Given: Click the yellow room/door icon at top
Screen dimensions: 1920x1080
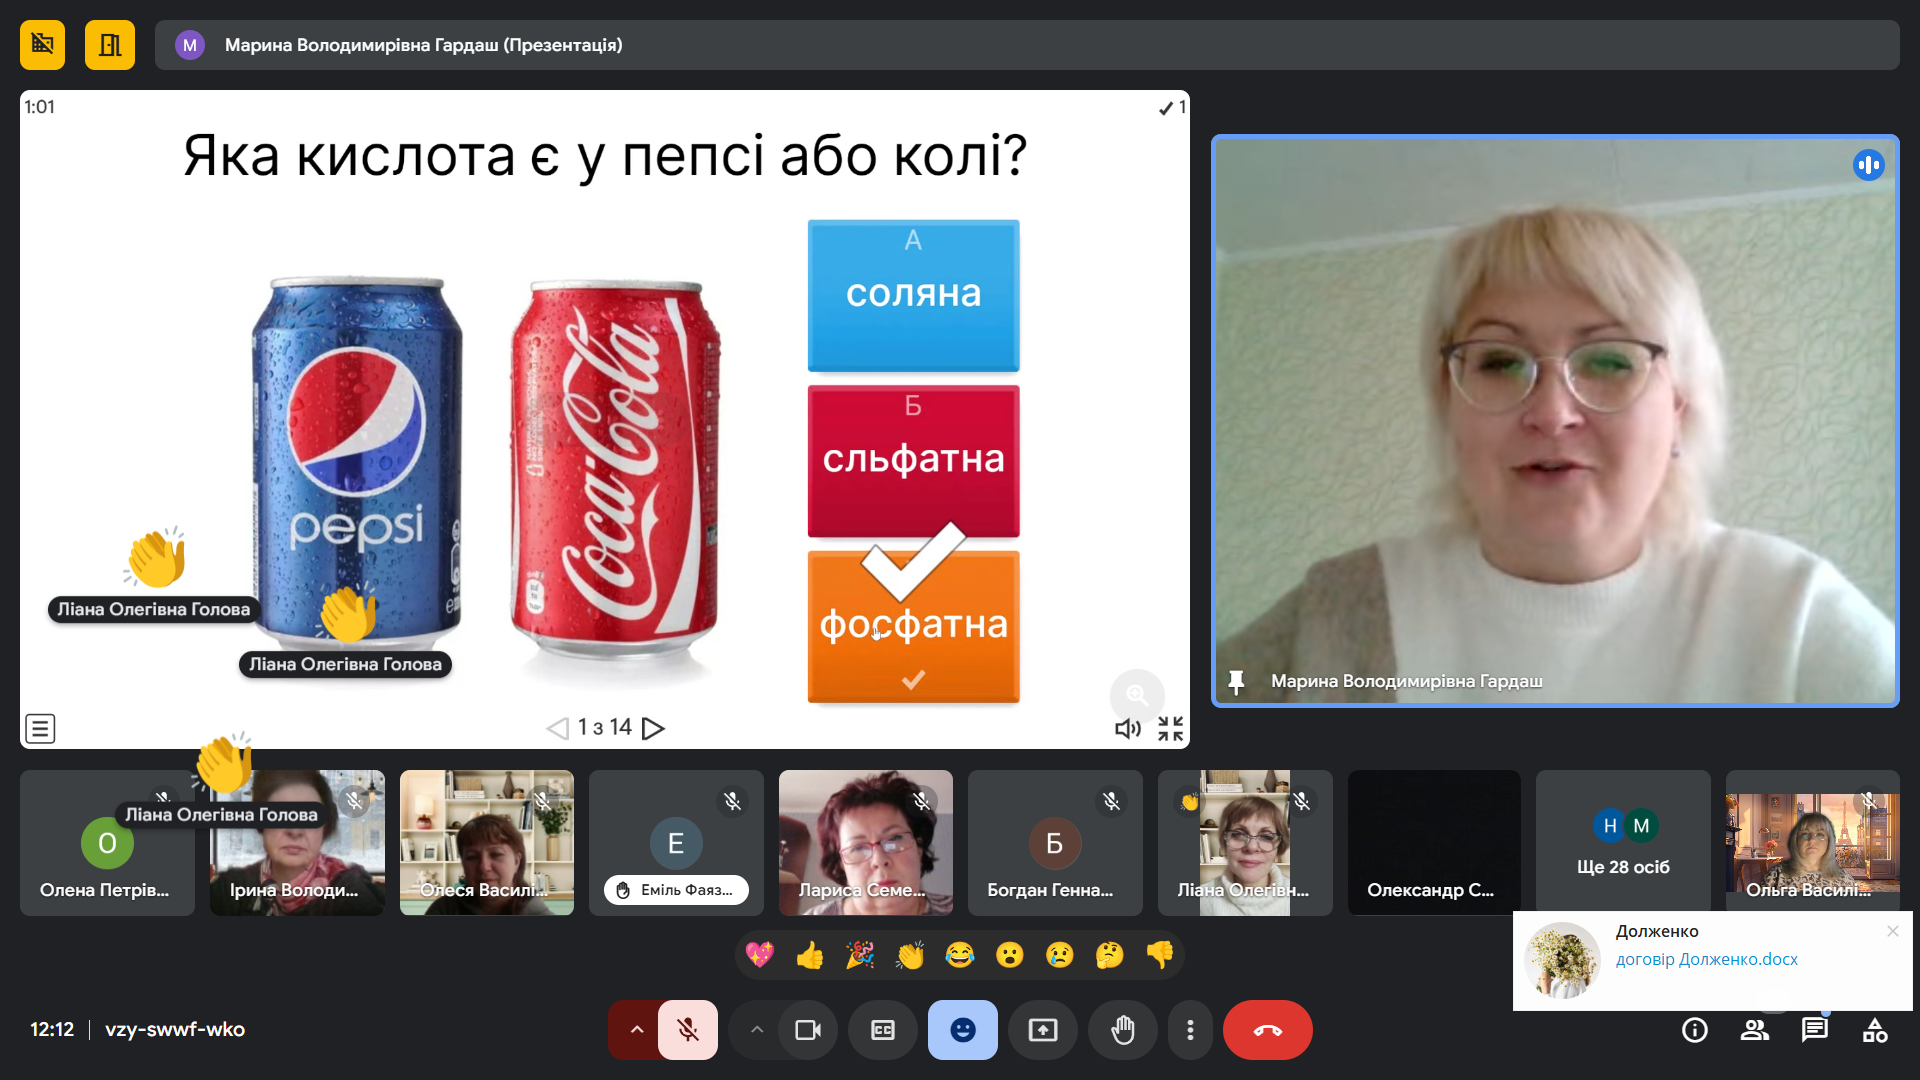Looking at the screenshot, I should pos(110,45).
